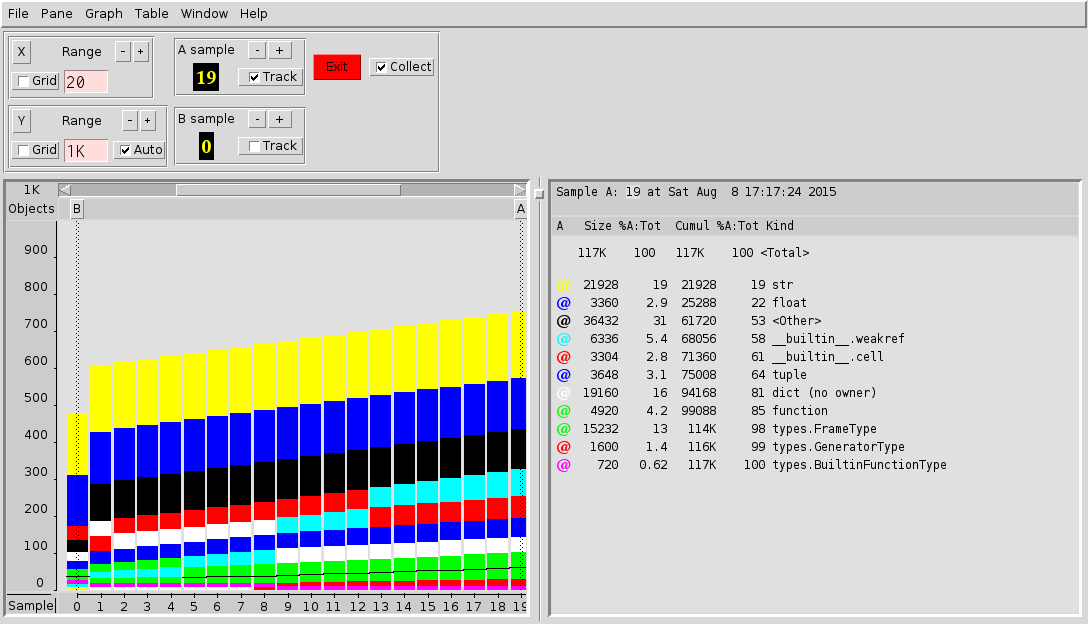Open the Window menu
The width and height of the screenshot is (1088, 624).
click(204, 13)
